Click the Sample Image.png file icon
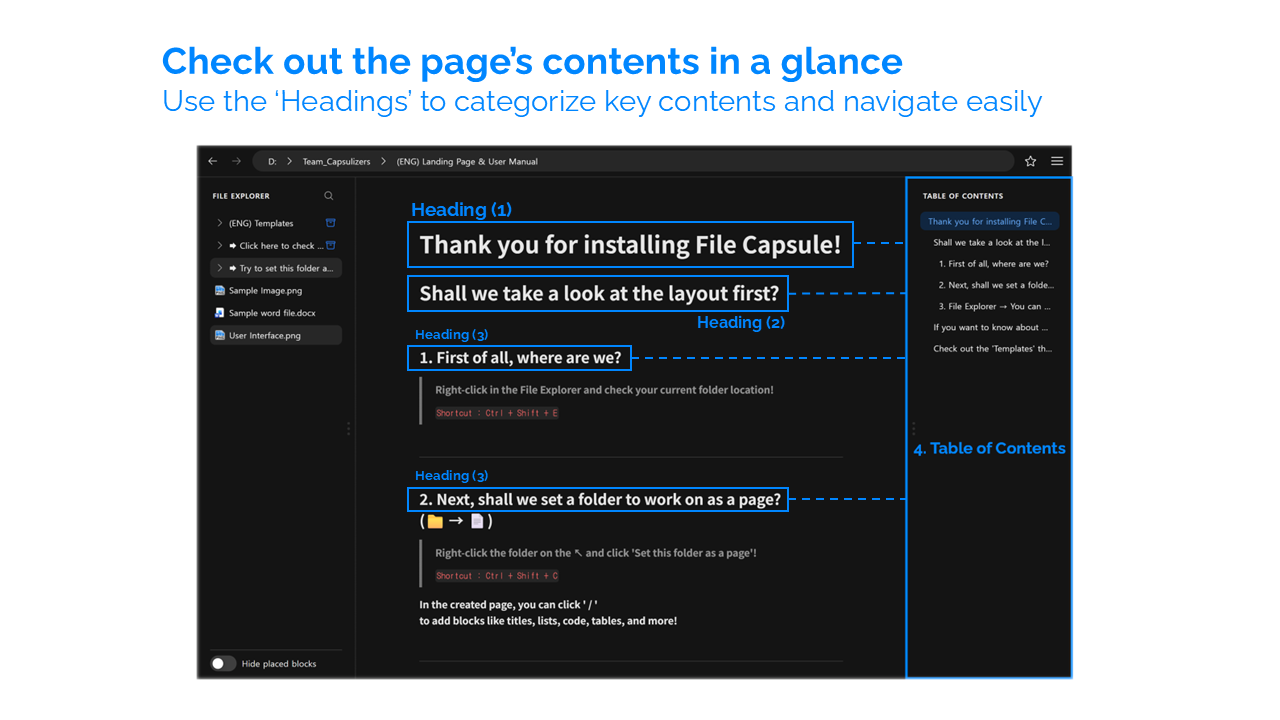Image resolution: width=1280 pixels, height=720 pixels. (220, 290)
